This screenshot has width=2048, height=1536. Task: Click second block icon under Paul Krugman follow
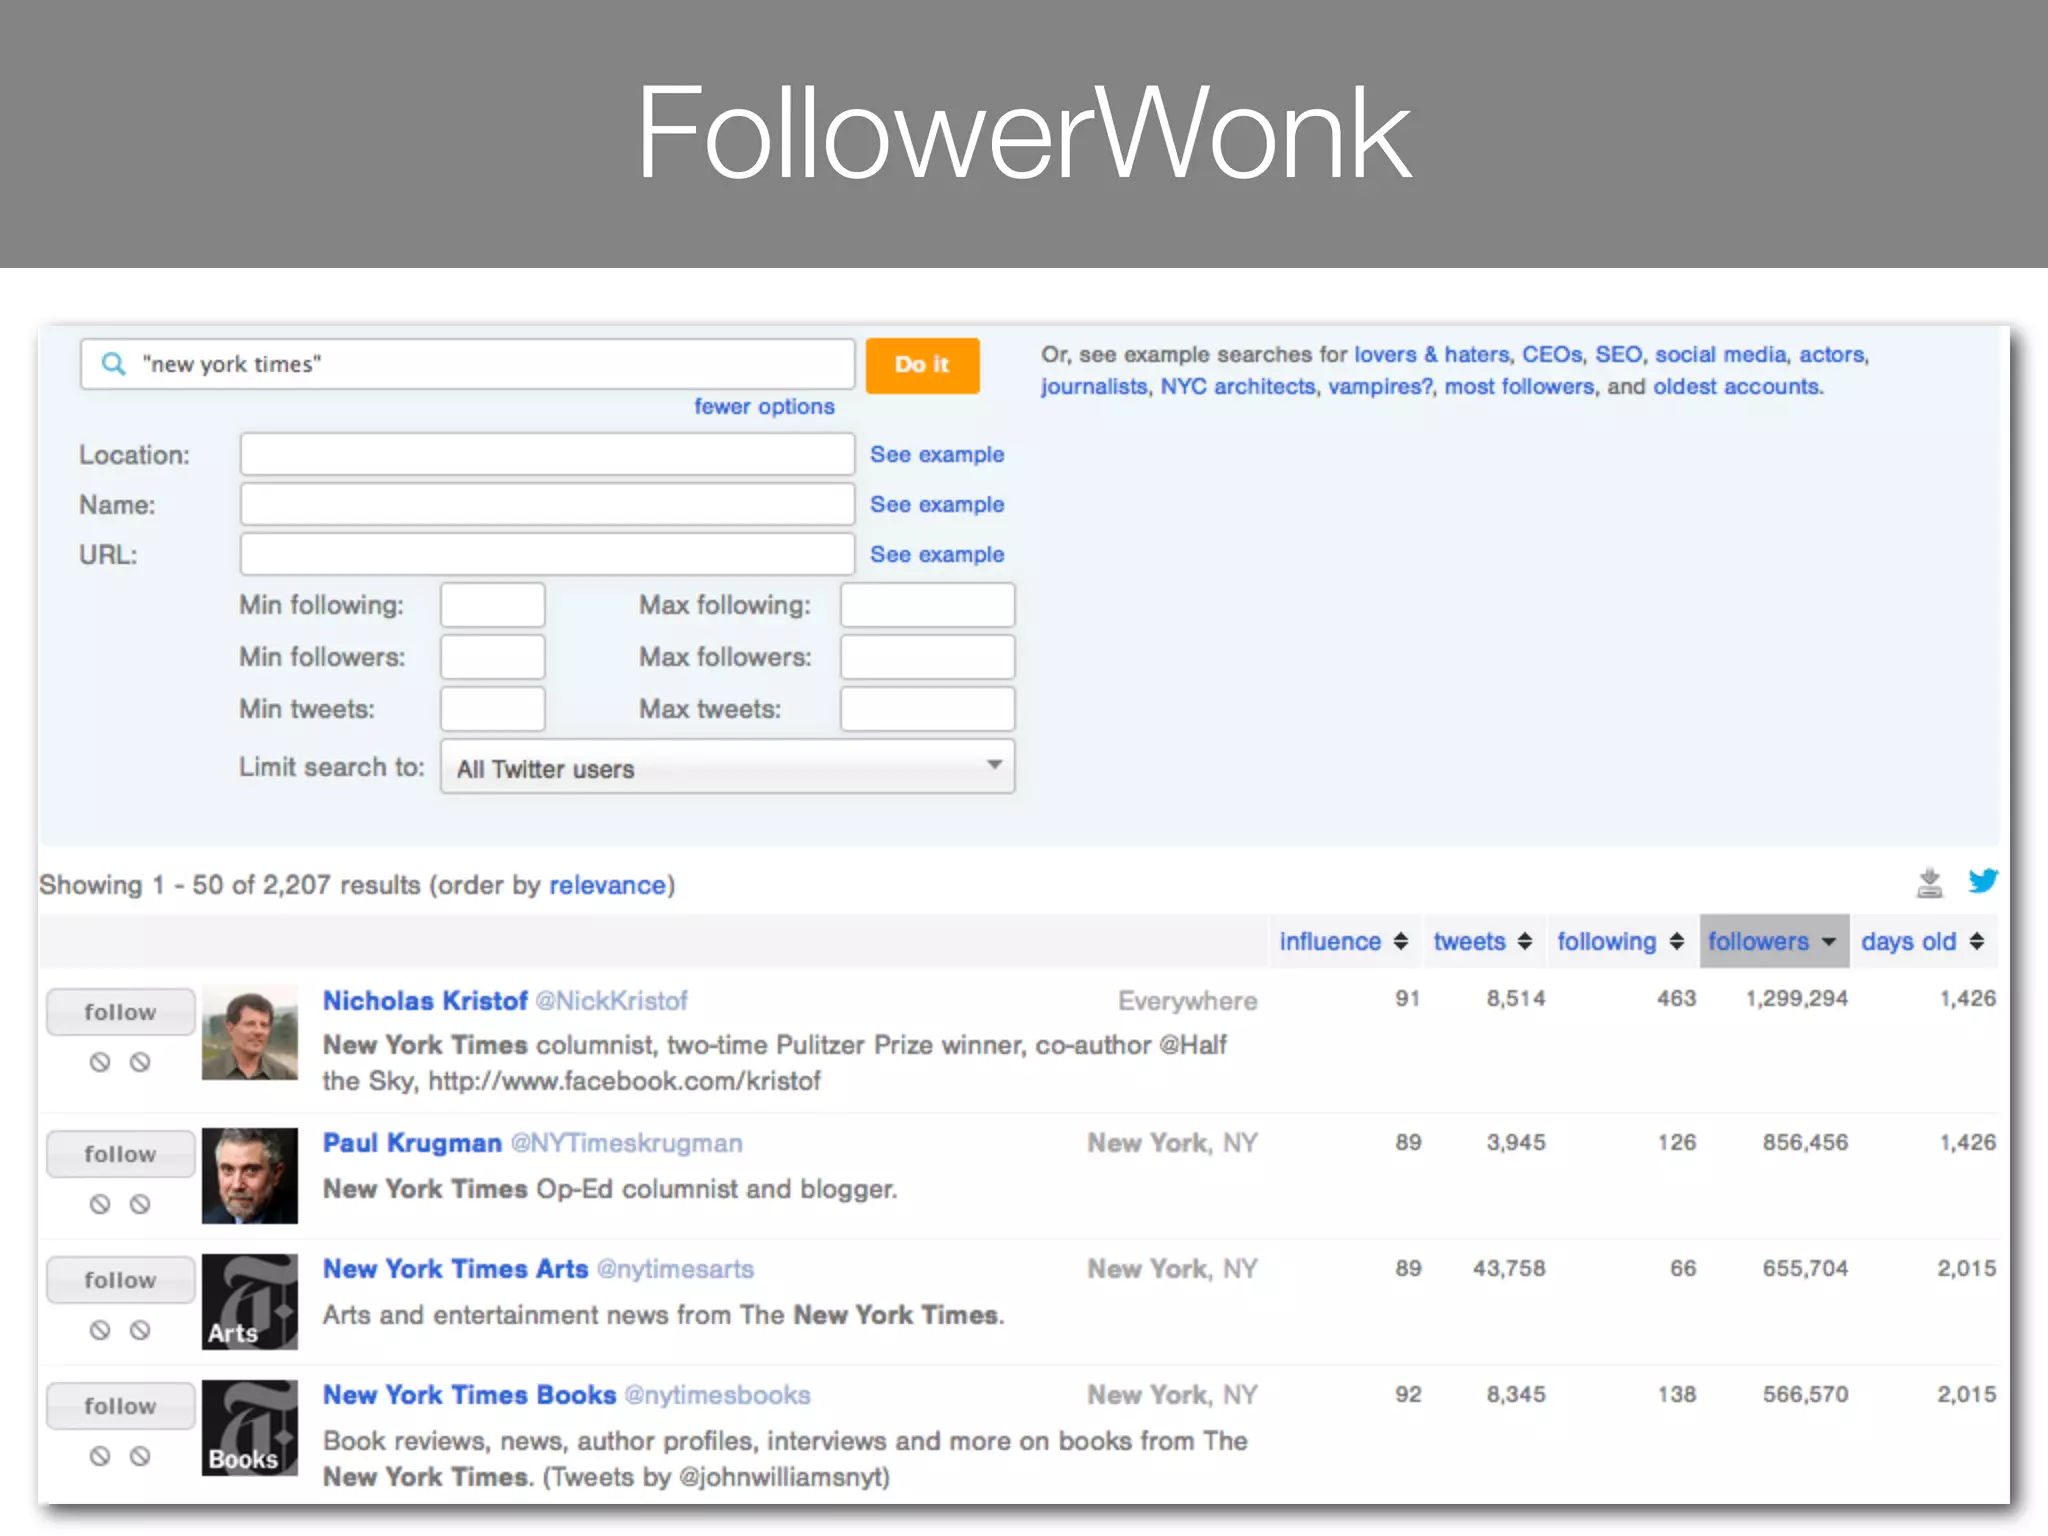pyautogui.click(x=140, y=1204)
